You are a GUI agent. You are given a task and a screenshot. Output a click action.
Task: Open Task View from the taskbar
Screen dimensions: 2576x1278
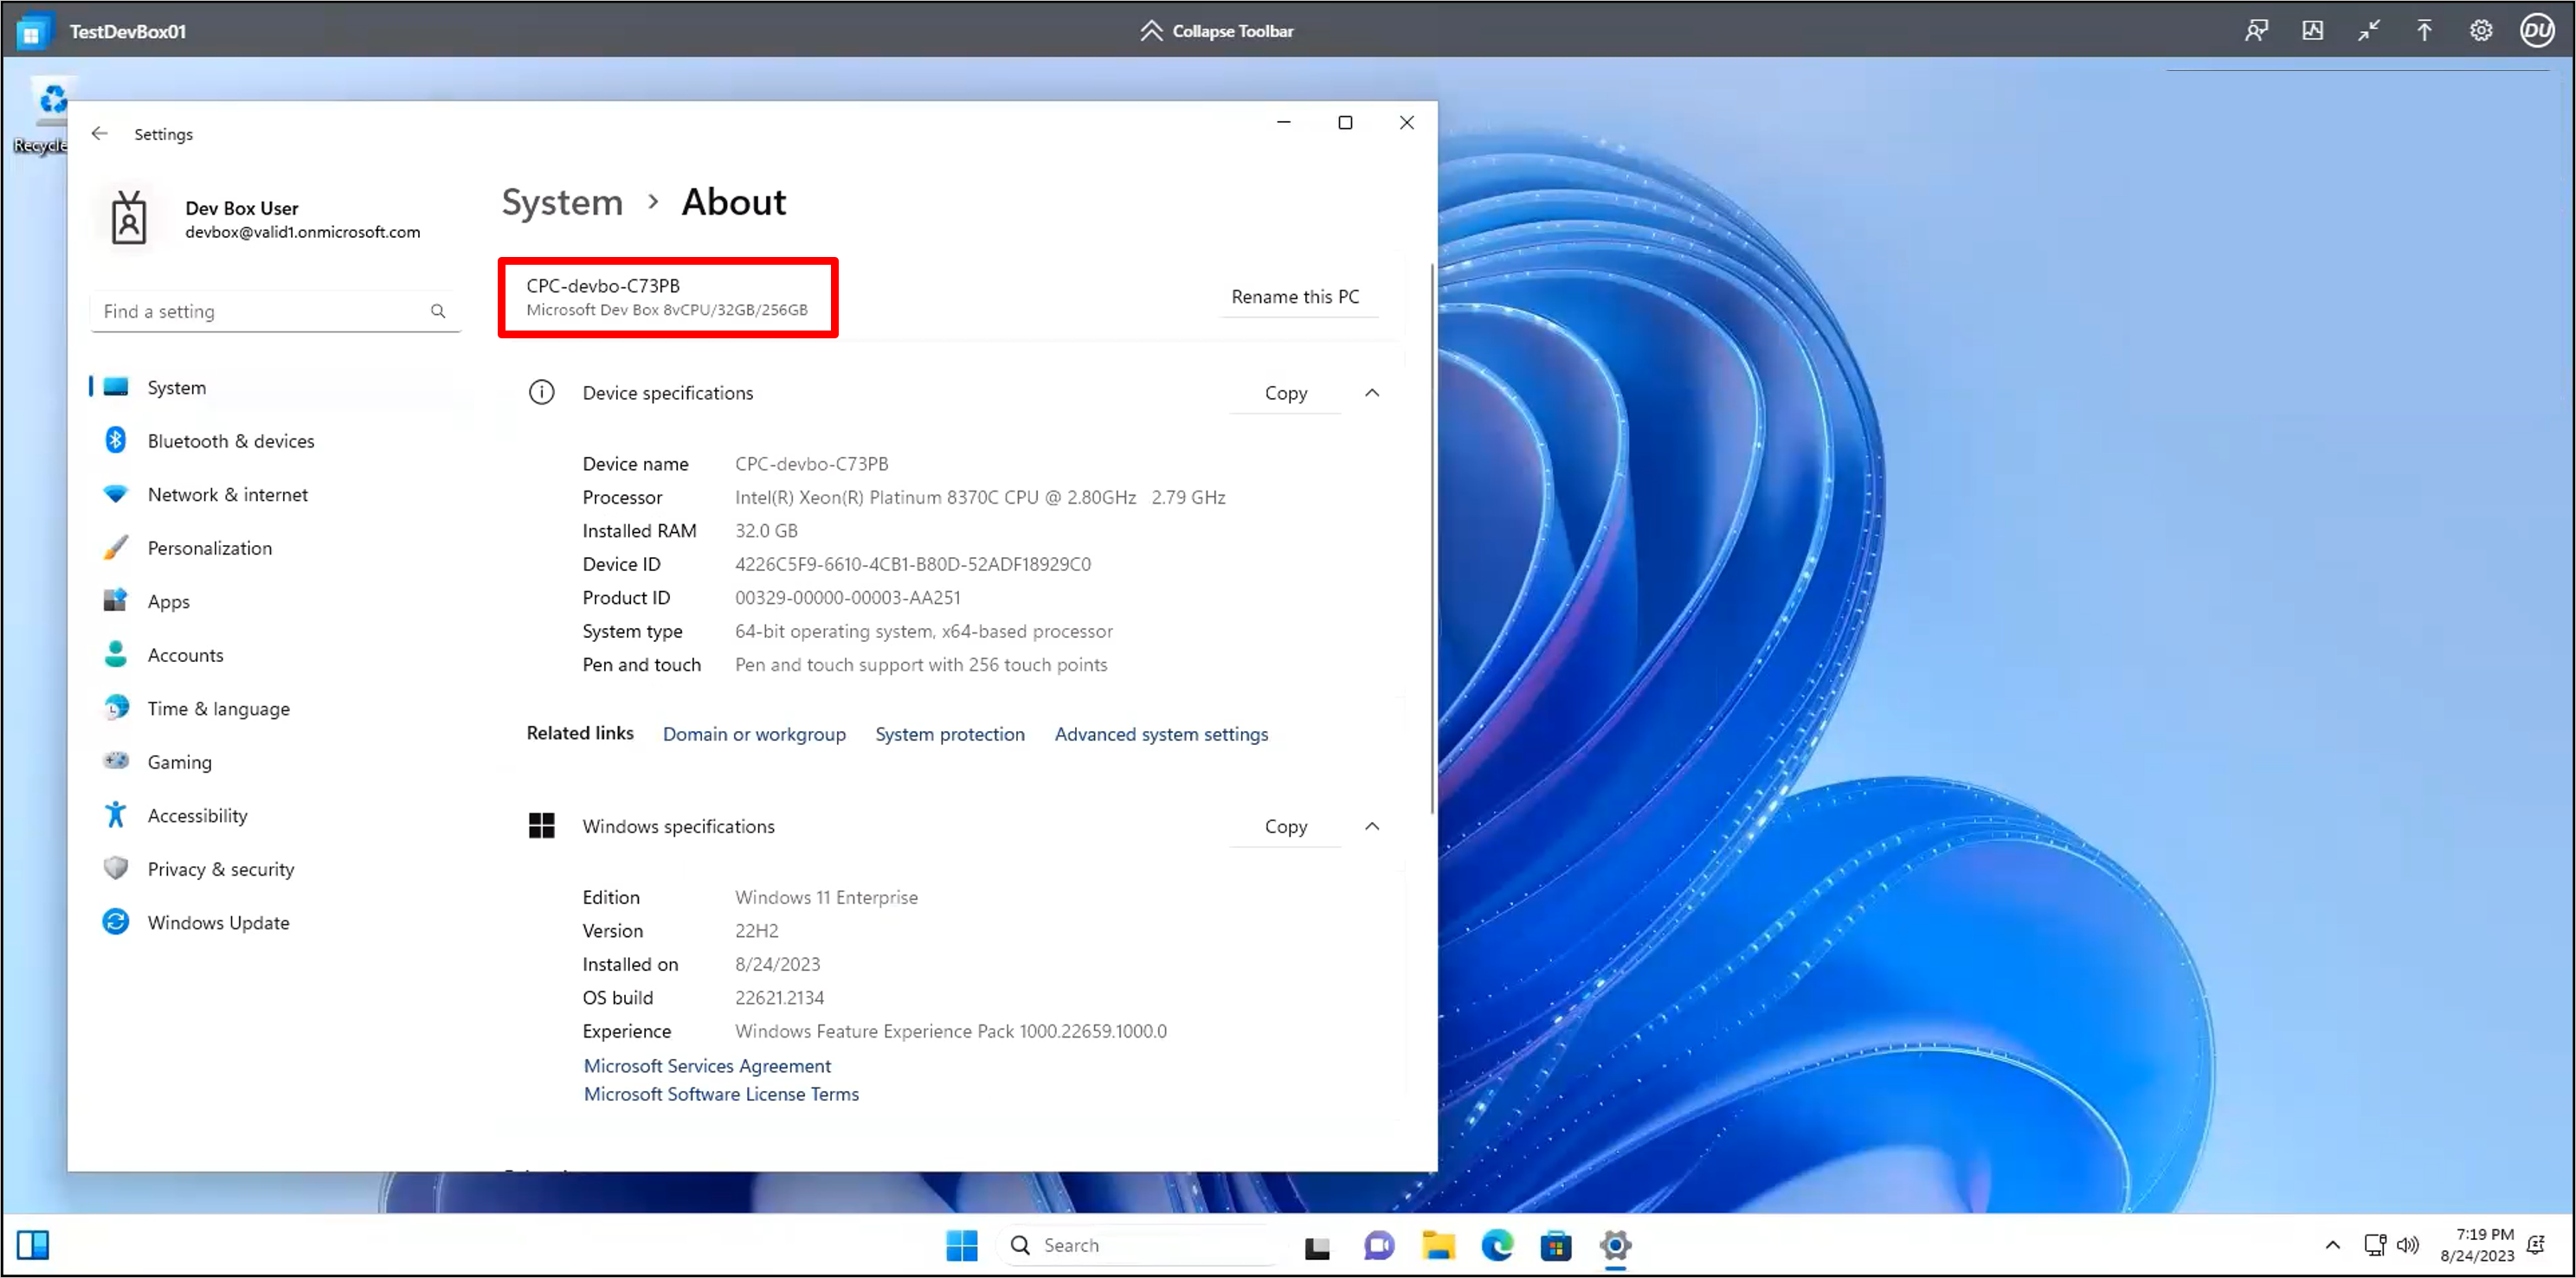pos(1317,1246)
